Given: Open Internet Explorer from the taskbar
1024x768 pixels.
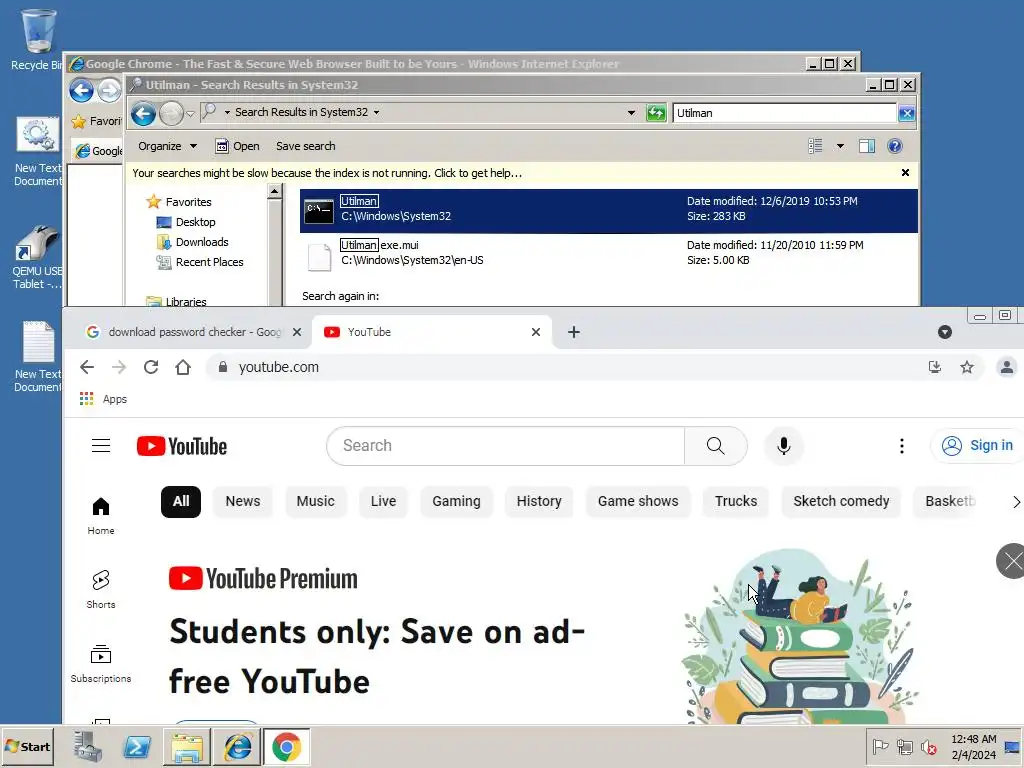Looking at the screenshot, I should [237, 746].
